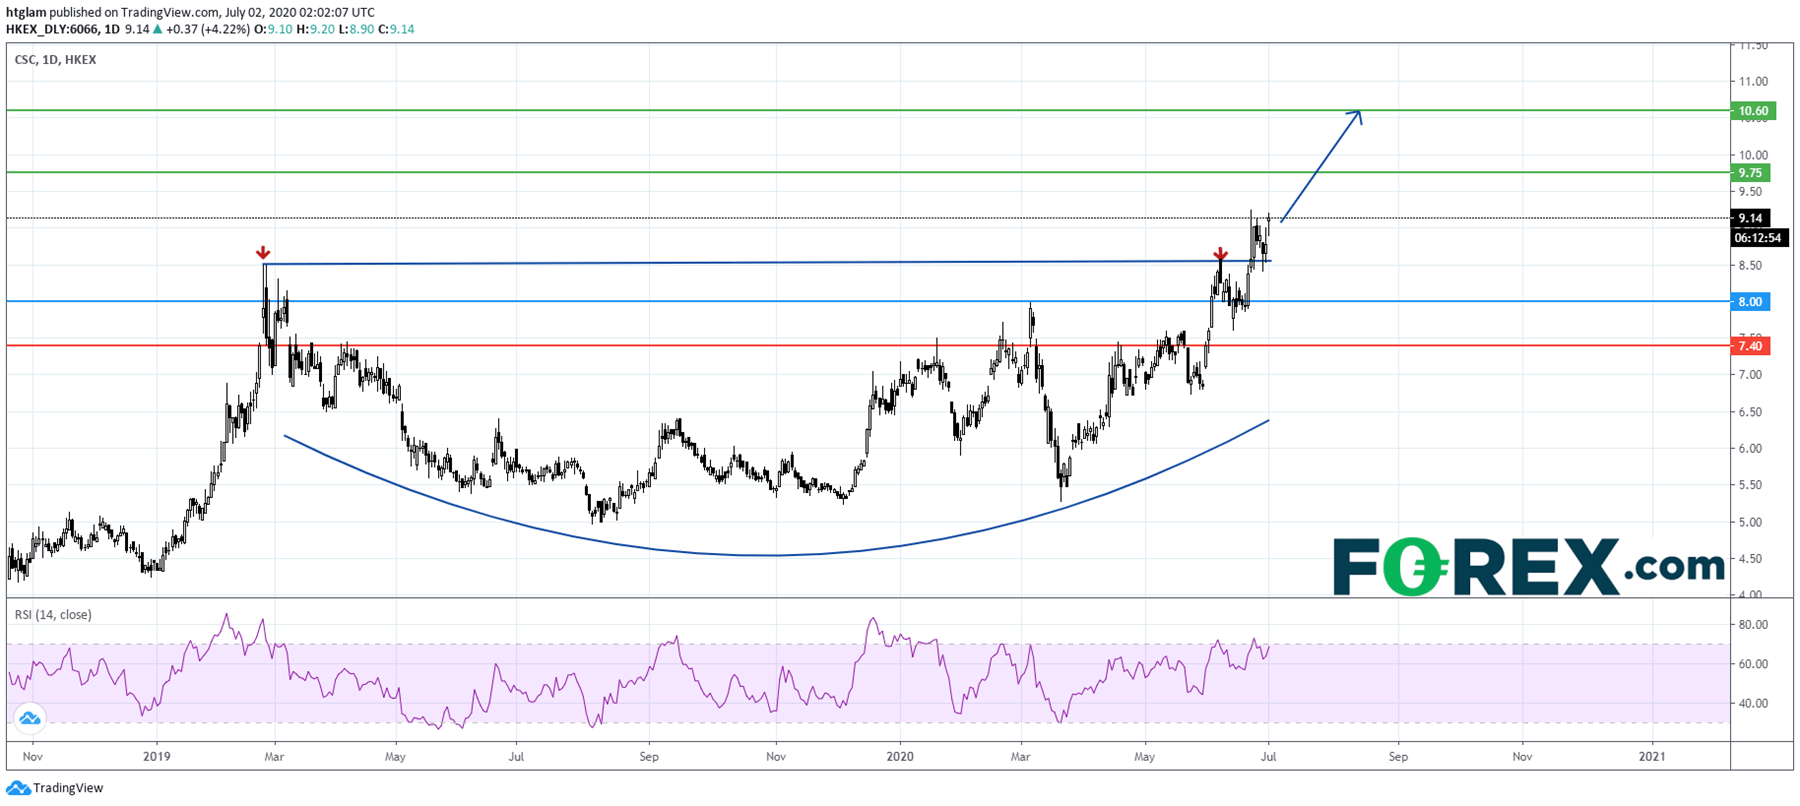
Task: Click the 06:12:54 bar countdown label
Action: tap(1758, 238)
